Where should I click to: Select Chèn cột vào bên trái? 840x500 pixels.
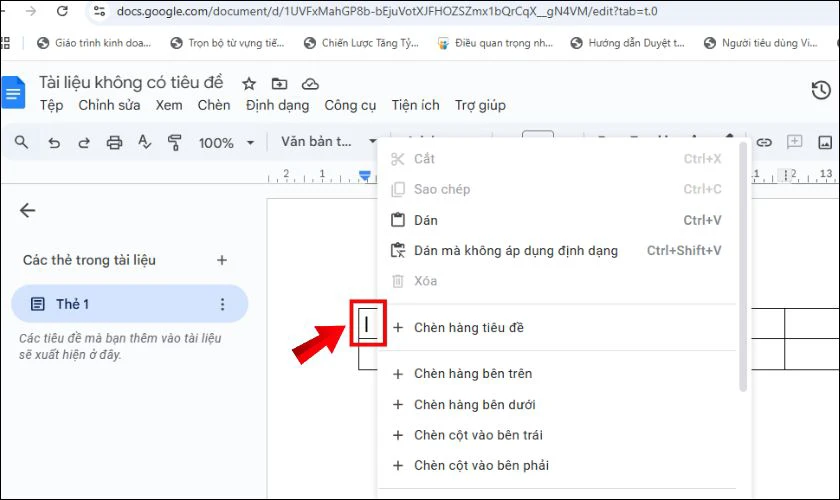(557, 435)
